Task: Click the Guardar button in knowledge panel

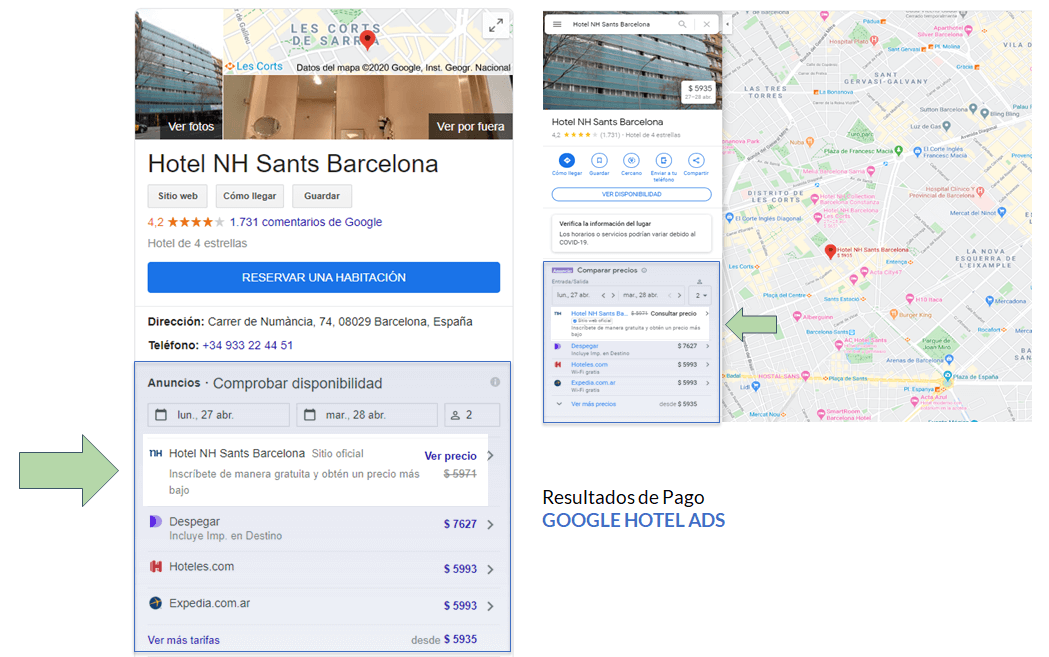Action: click(x=322, y=196)
